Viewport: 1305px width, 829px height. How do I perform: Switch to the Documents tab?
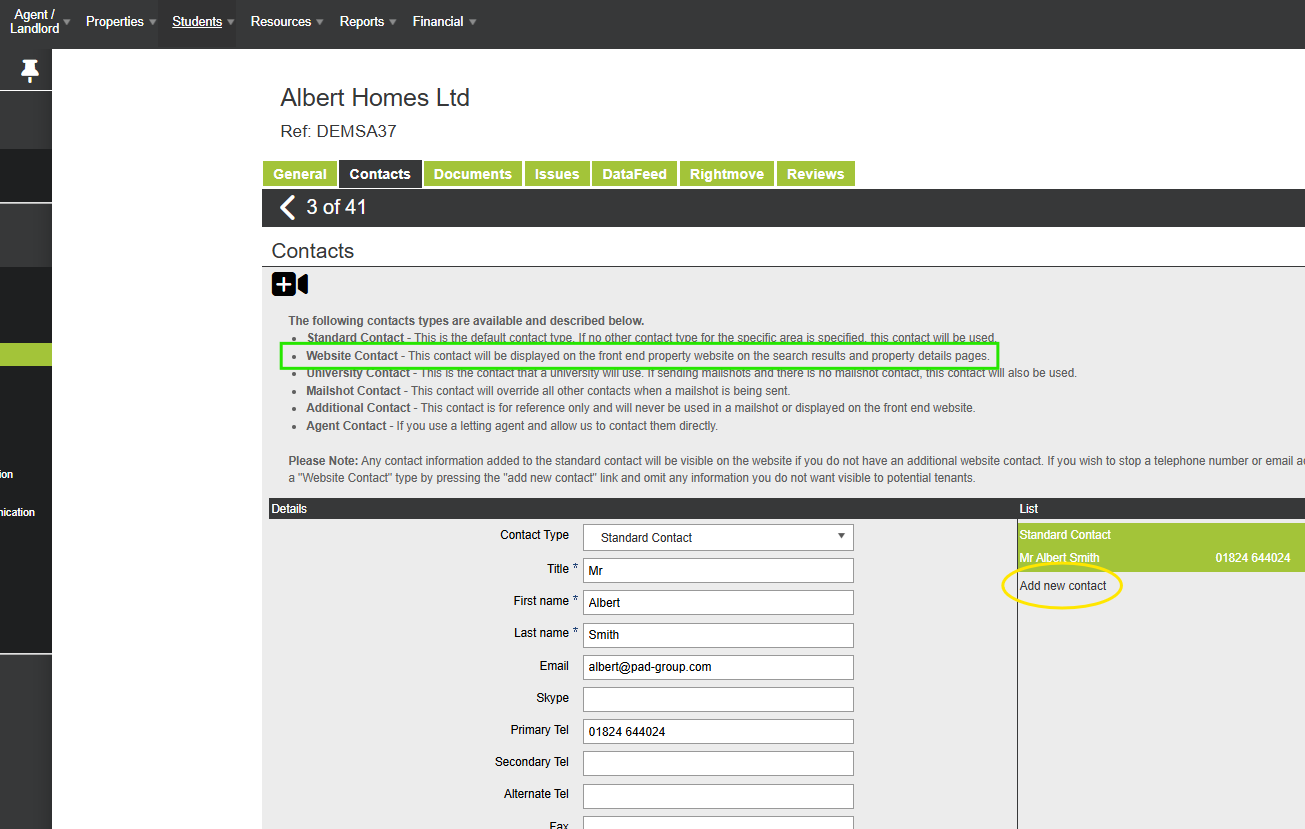pos(472,174)
